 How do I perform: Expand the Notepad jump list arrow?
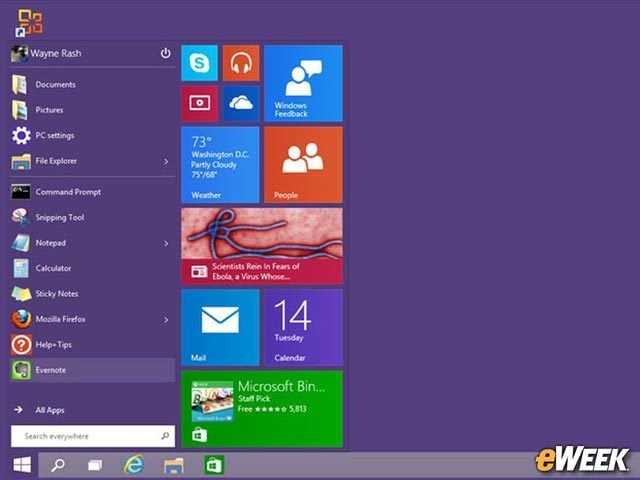click(x=166, y=244)
